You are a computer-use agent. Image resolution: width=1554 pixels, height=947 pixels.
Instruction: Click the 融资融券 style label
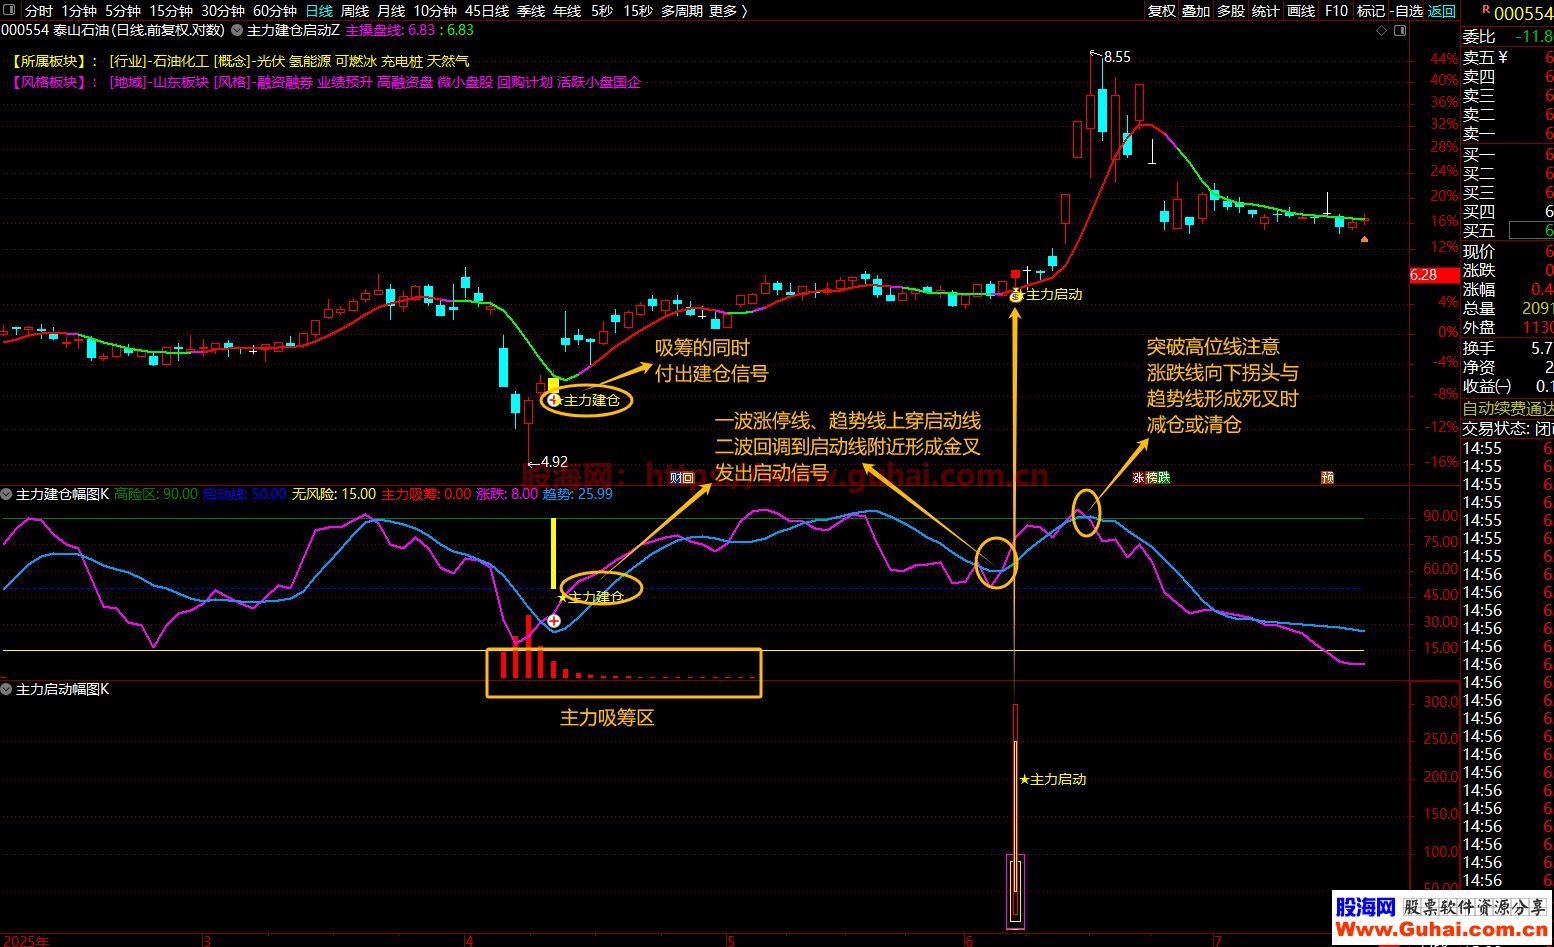285,82
